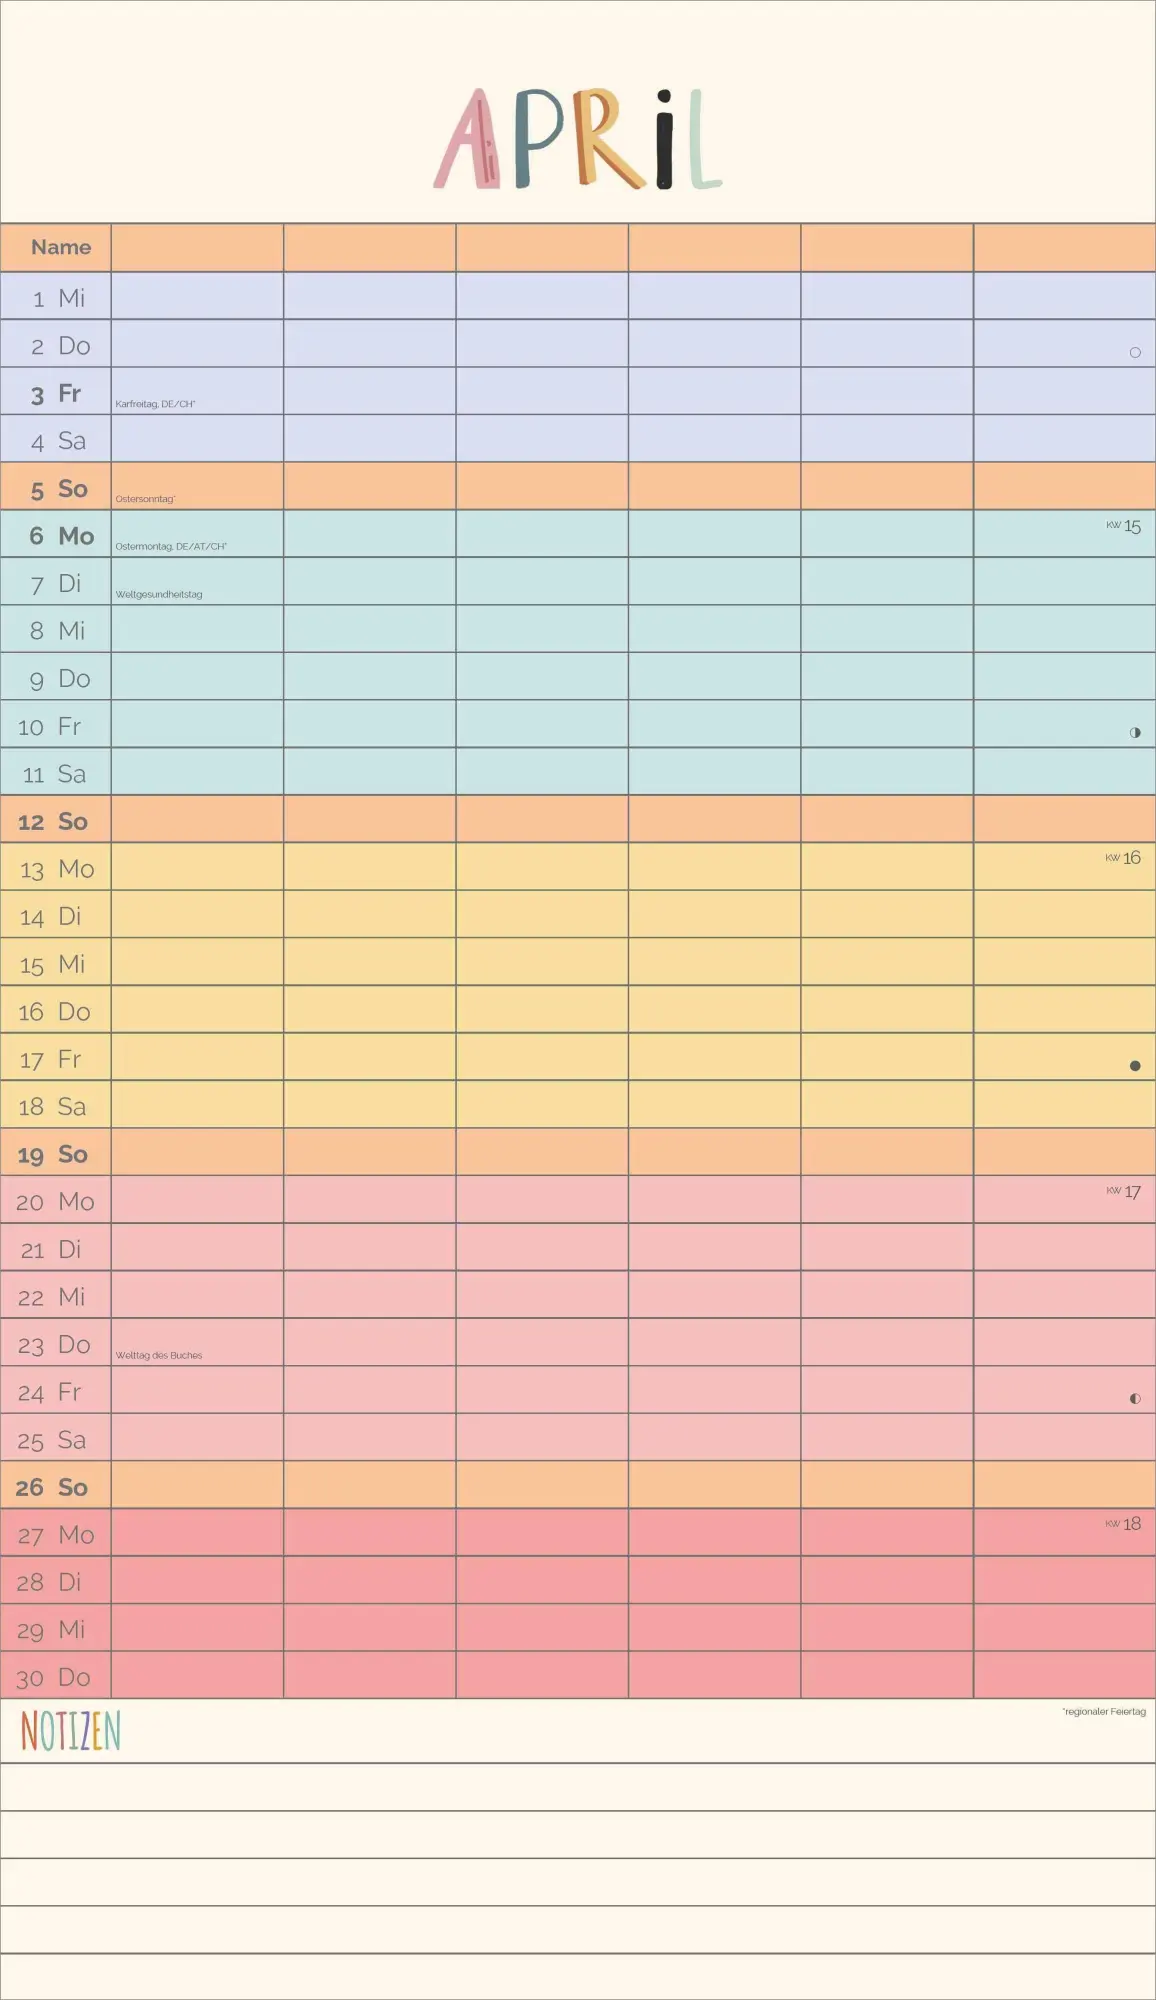Click the half moon icon on April 24
The width and height of the screenshot is (1156, 2000).
1135,1398
